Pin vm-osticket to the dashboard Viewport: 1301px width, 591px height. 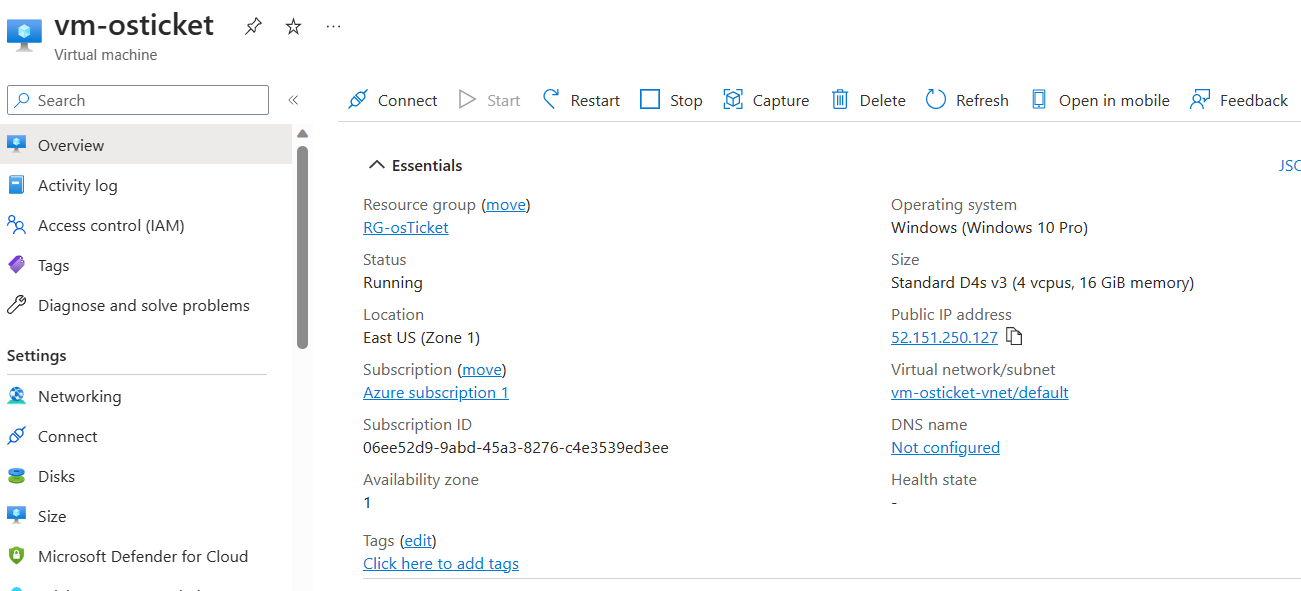pos(252,26)
